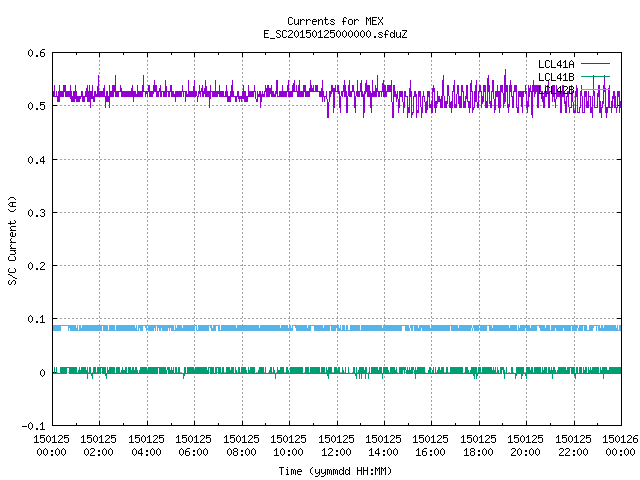Click the 'Time (yymmdd HH:MM)' axis label
This screenshot has height=480, width=640.
coord(335,471)
